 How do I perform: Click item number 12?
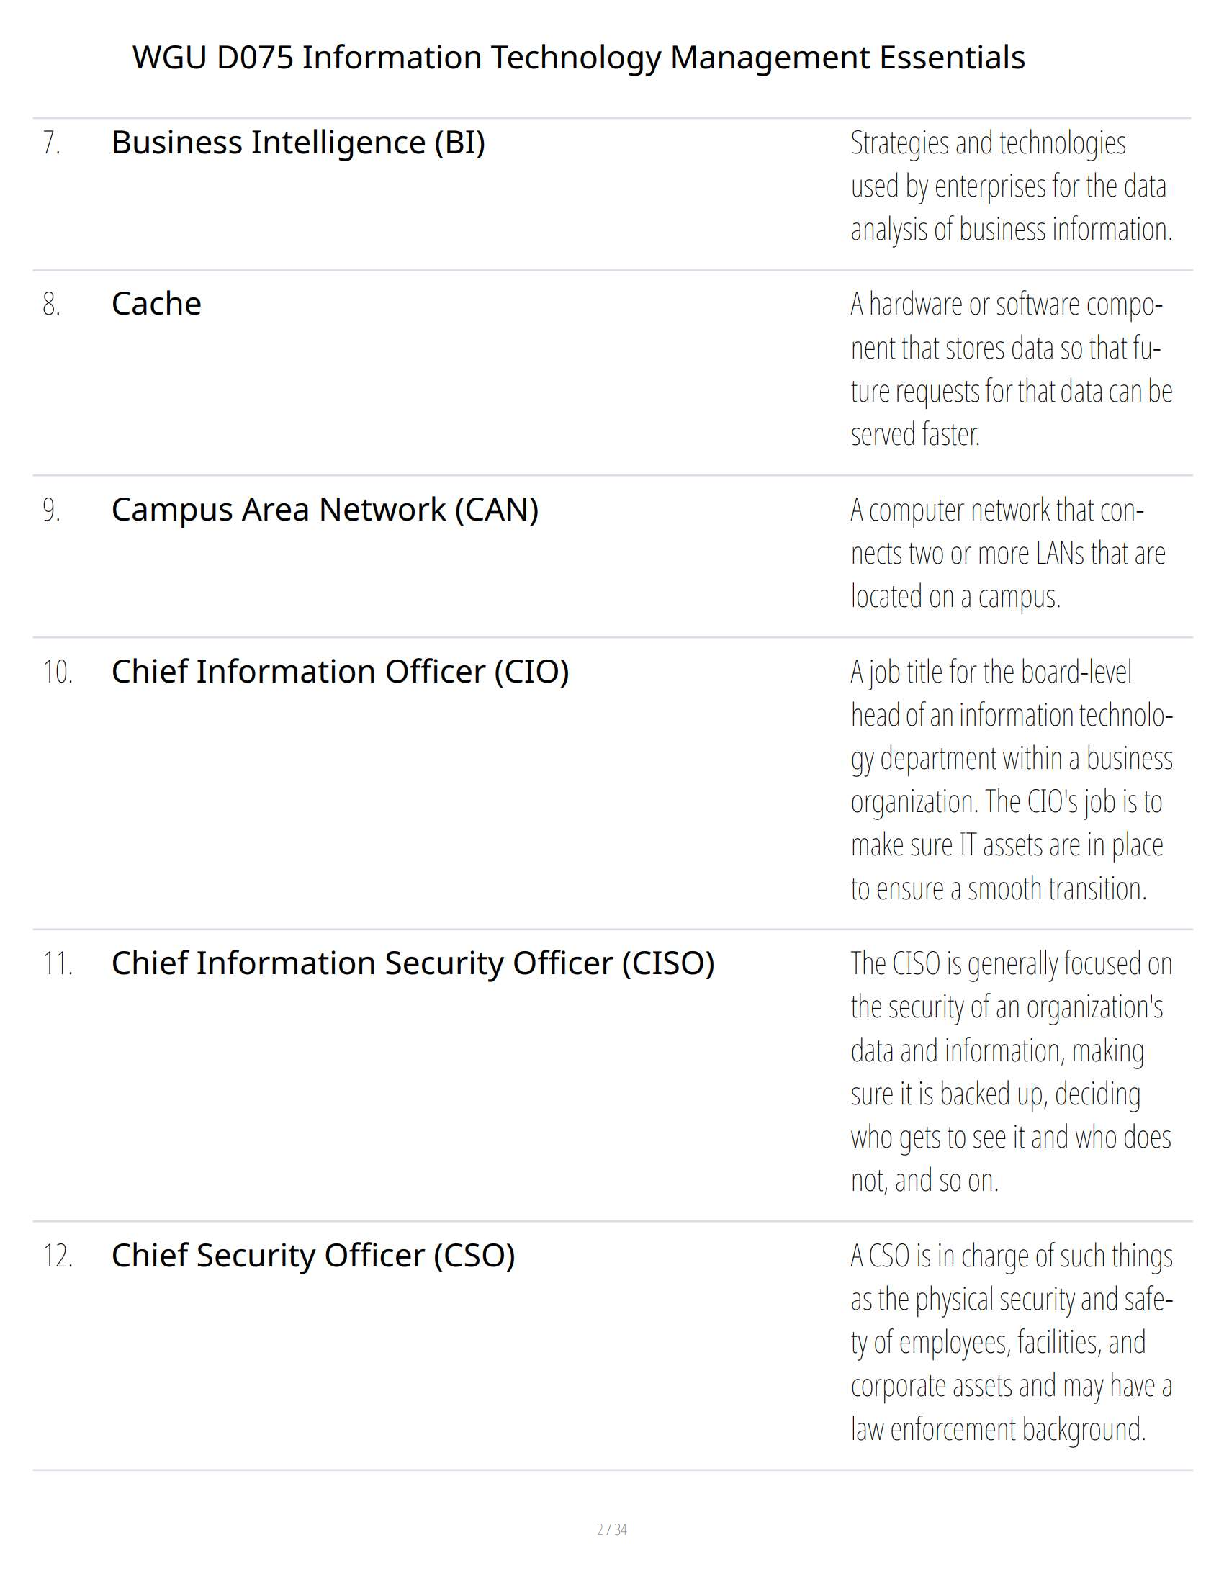pyautogui.click(x=58, y=1256)
